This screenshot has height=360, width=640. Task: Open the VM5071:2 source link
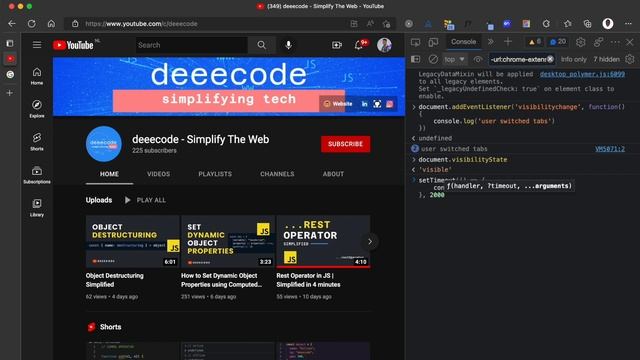tap(610, 149)
